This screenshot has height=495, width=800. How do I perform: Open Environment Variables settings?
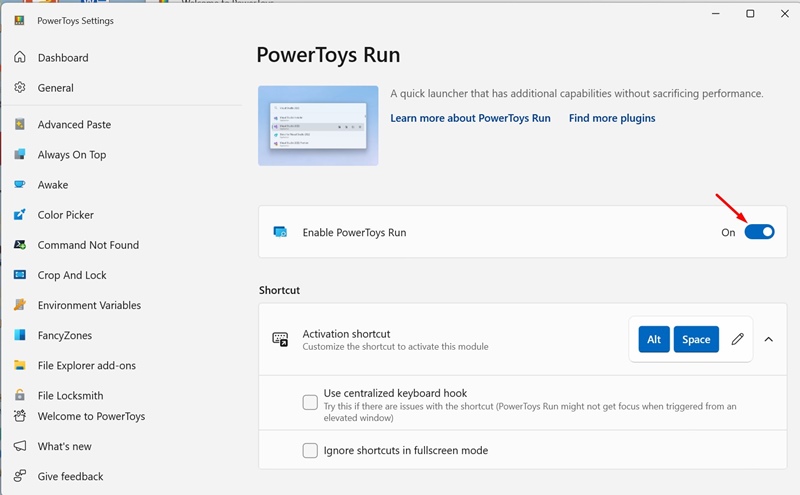pyautogui.click(x=89, y=305)
